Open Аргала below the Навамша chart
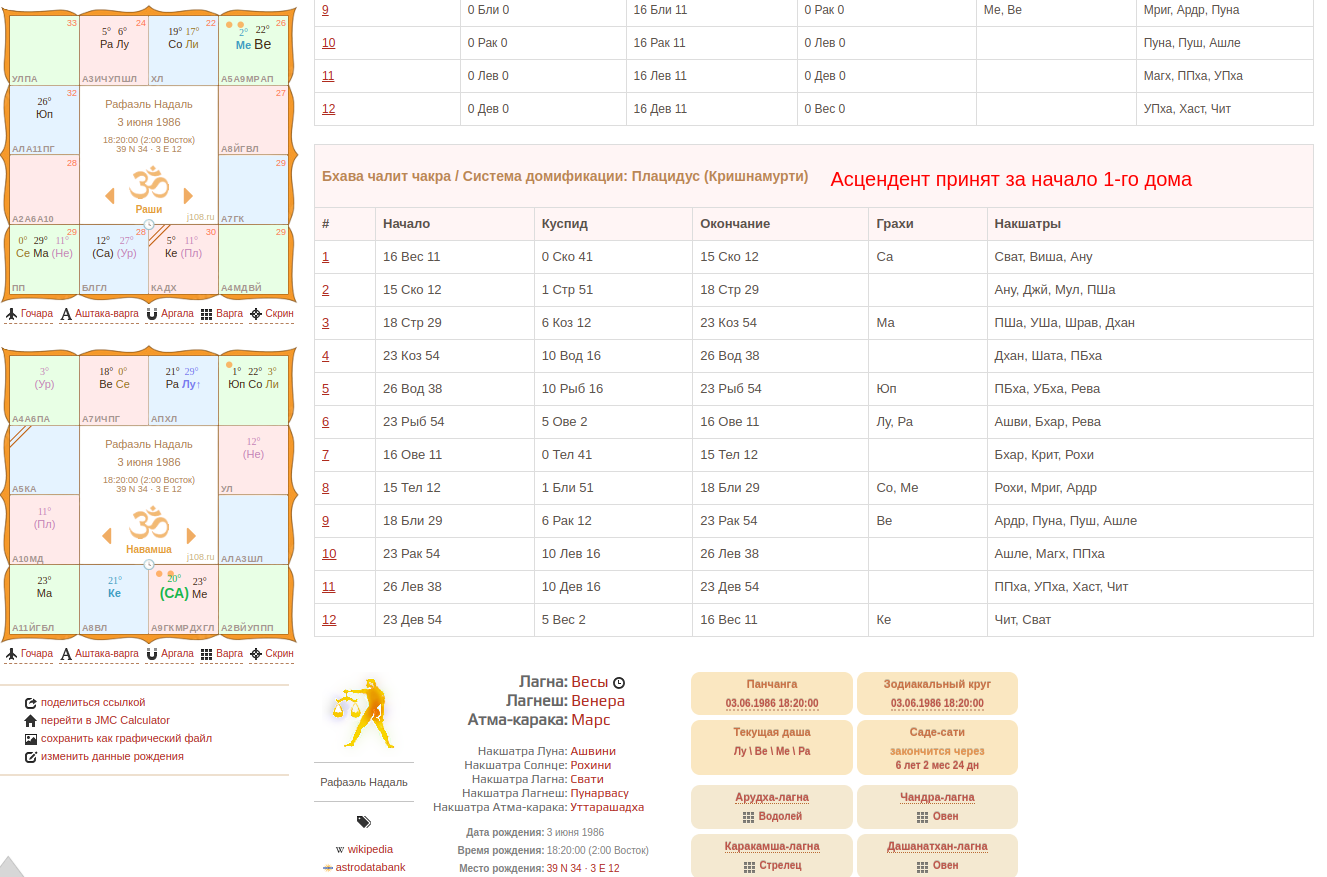Image resolution: width=1327 pixels, height=877 pixels. (x=169, y=653)
